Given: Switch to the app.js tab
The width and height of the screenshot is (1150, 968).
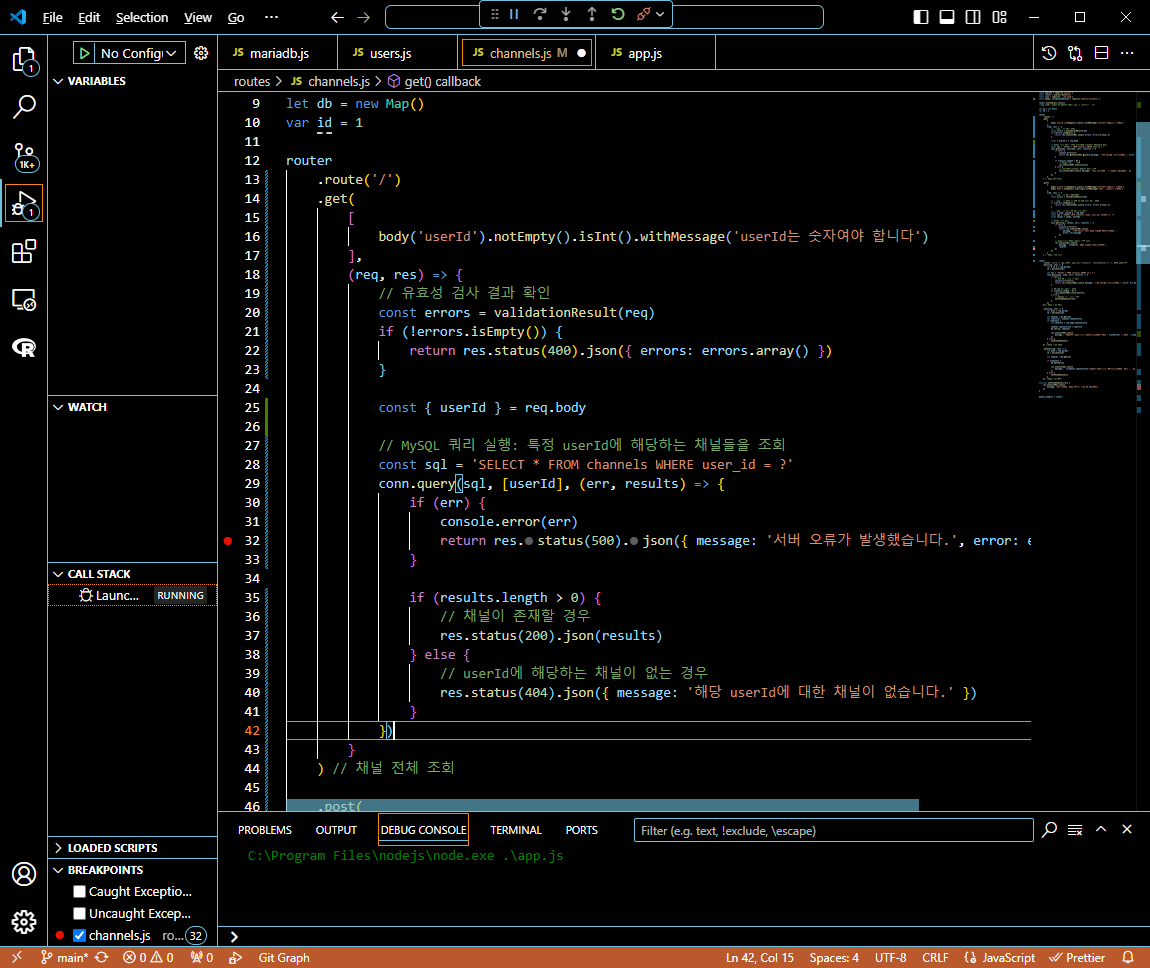Looking at the screenshot, I should (655, 53).
